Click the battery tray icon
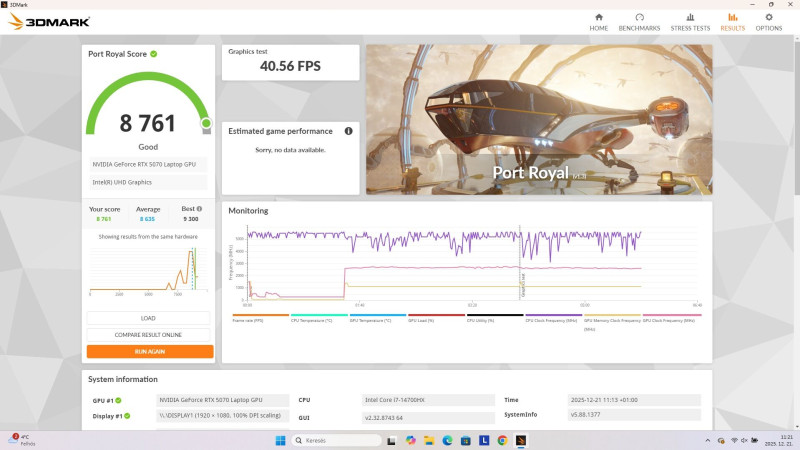The width and height of the screenshot is (800, 450). (754, 440)
